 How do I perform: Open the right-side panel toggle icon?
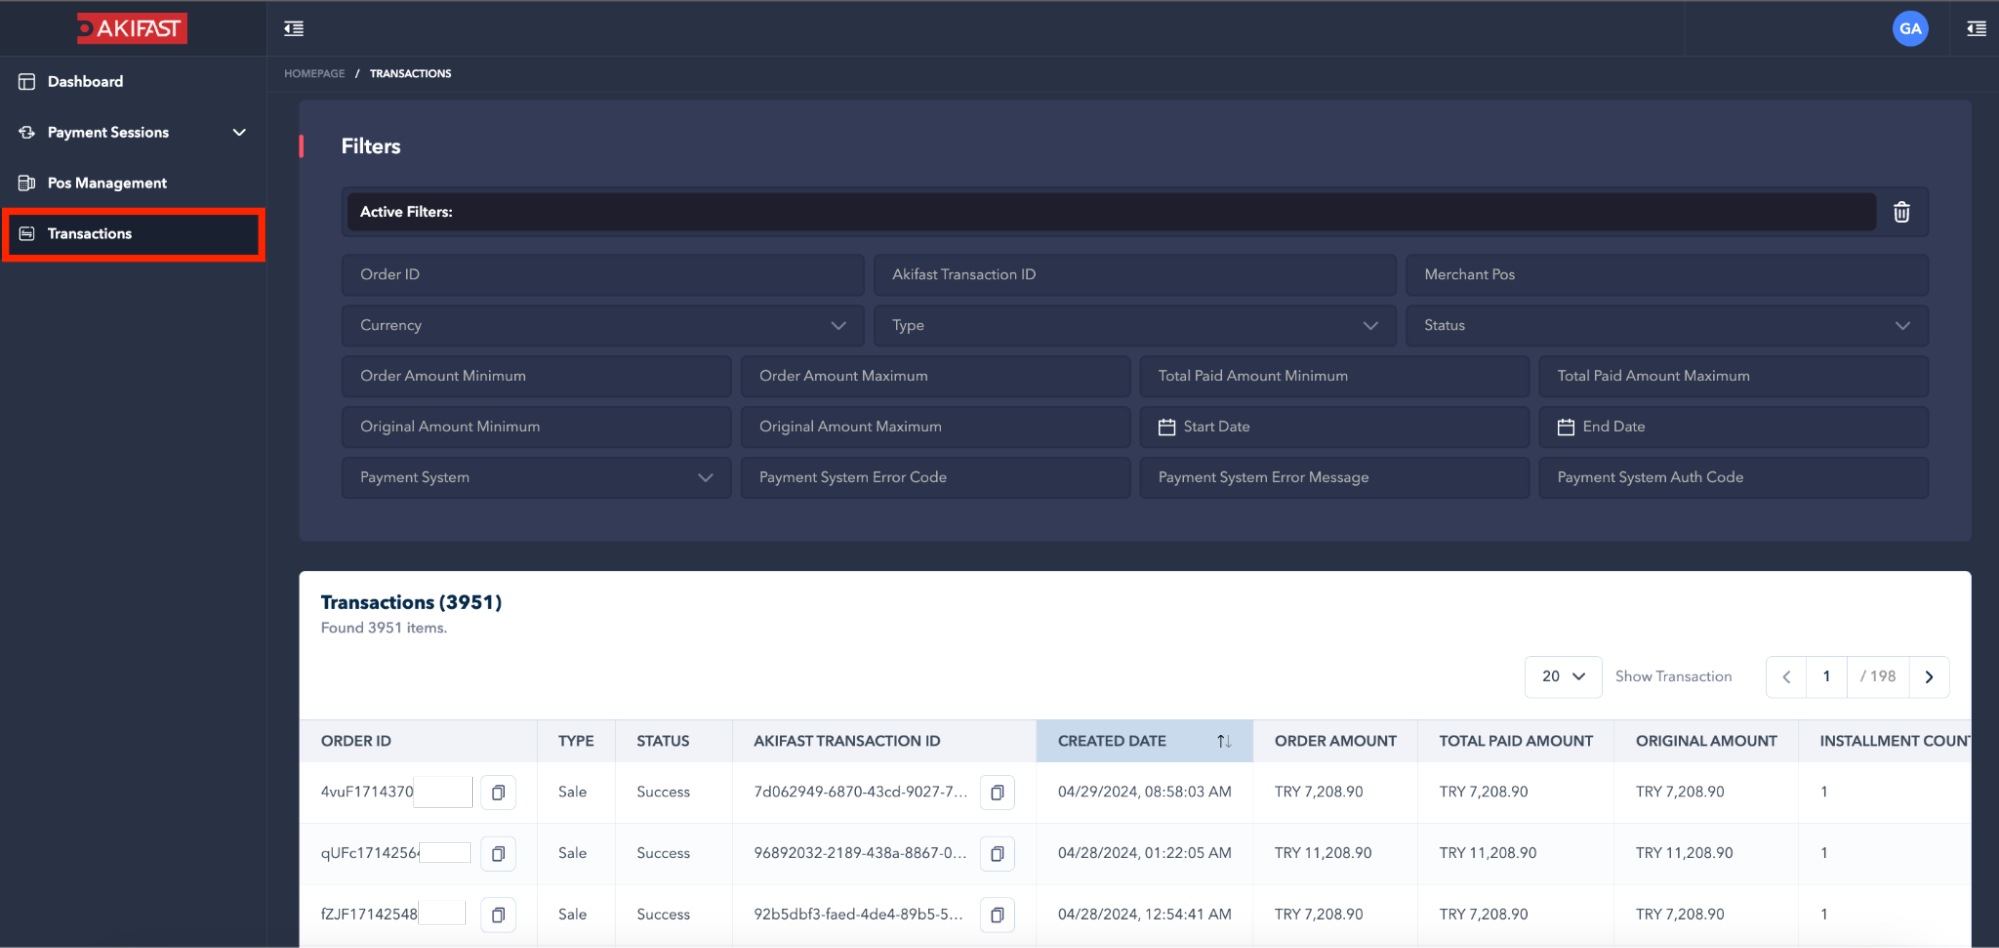(x=1976, y=28)
